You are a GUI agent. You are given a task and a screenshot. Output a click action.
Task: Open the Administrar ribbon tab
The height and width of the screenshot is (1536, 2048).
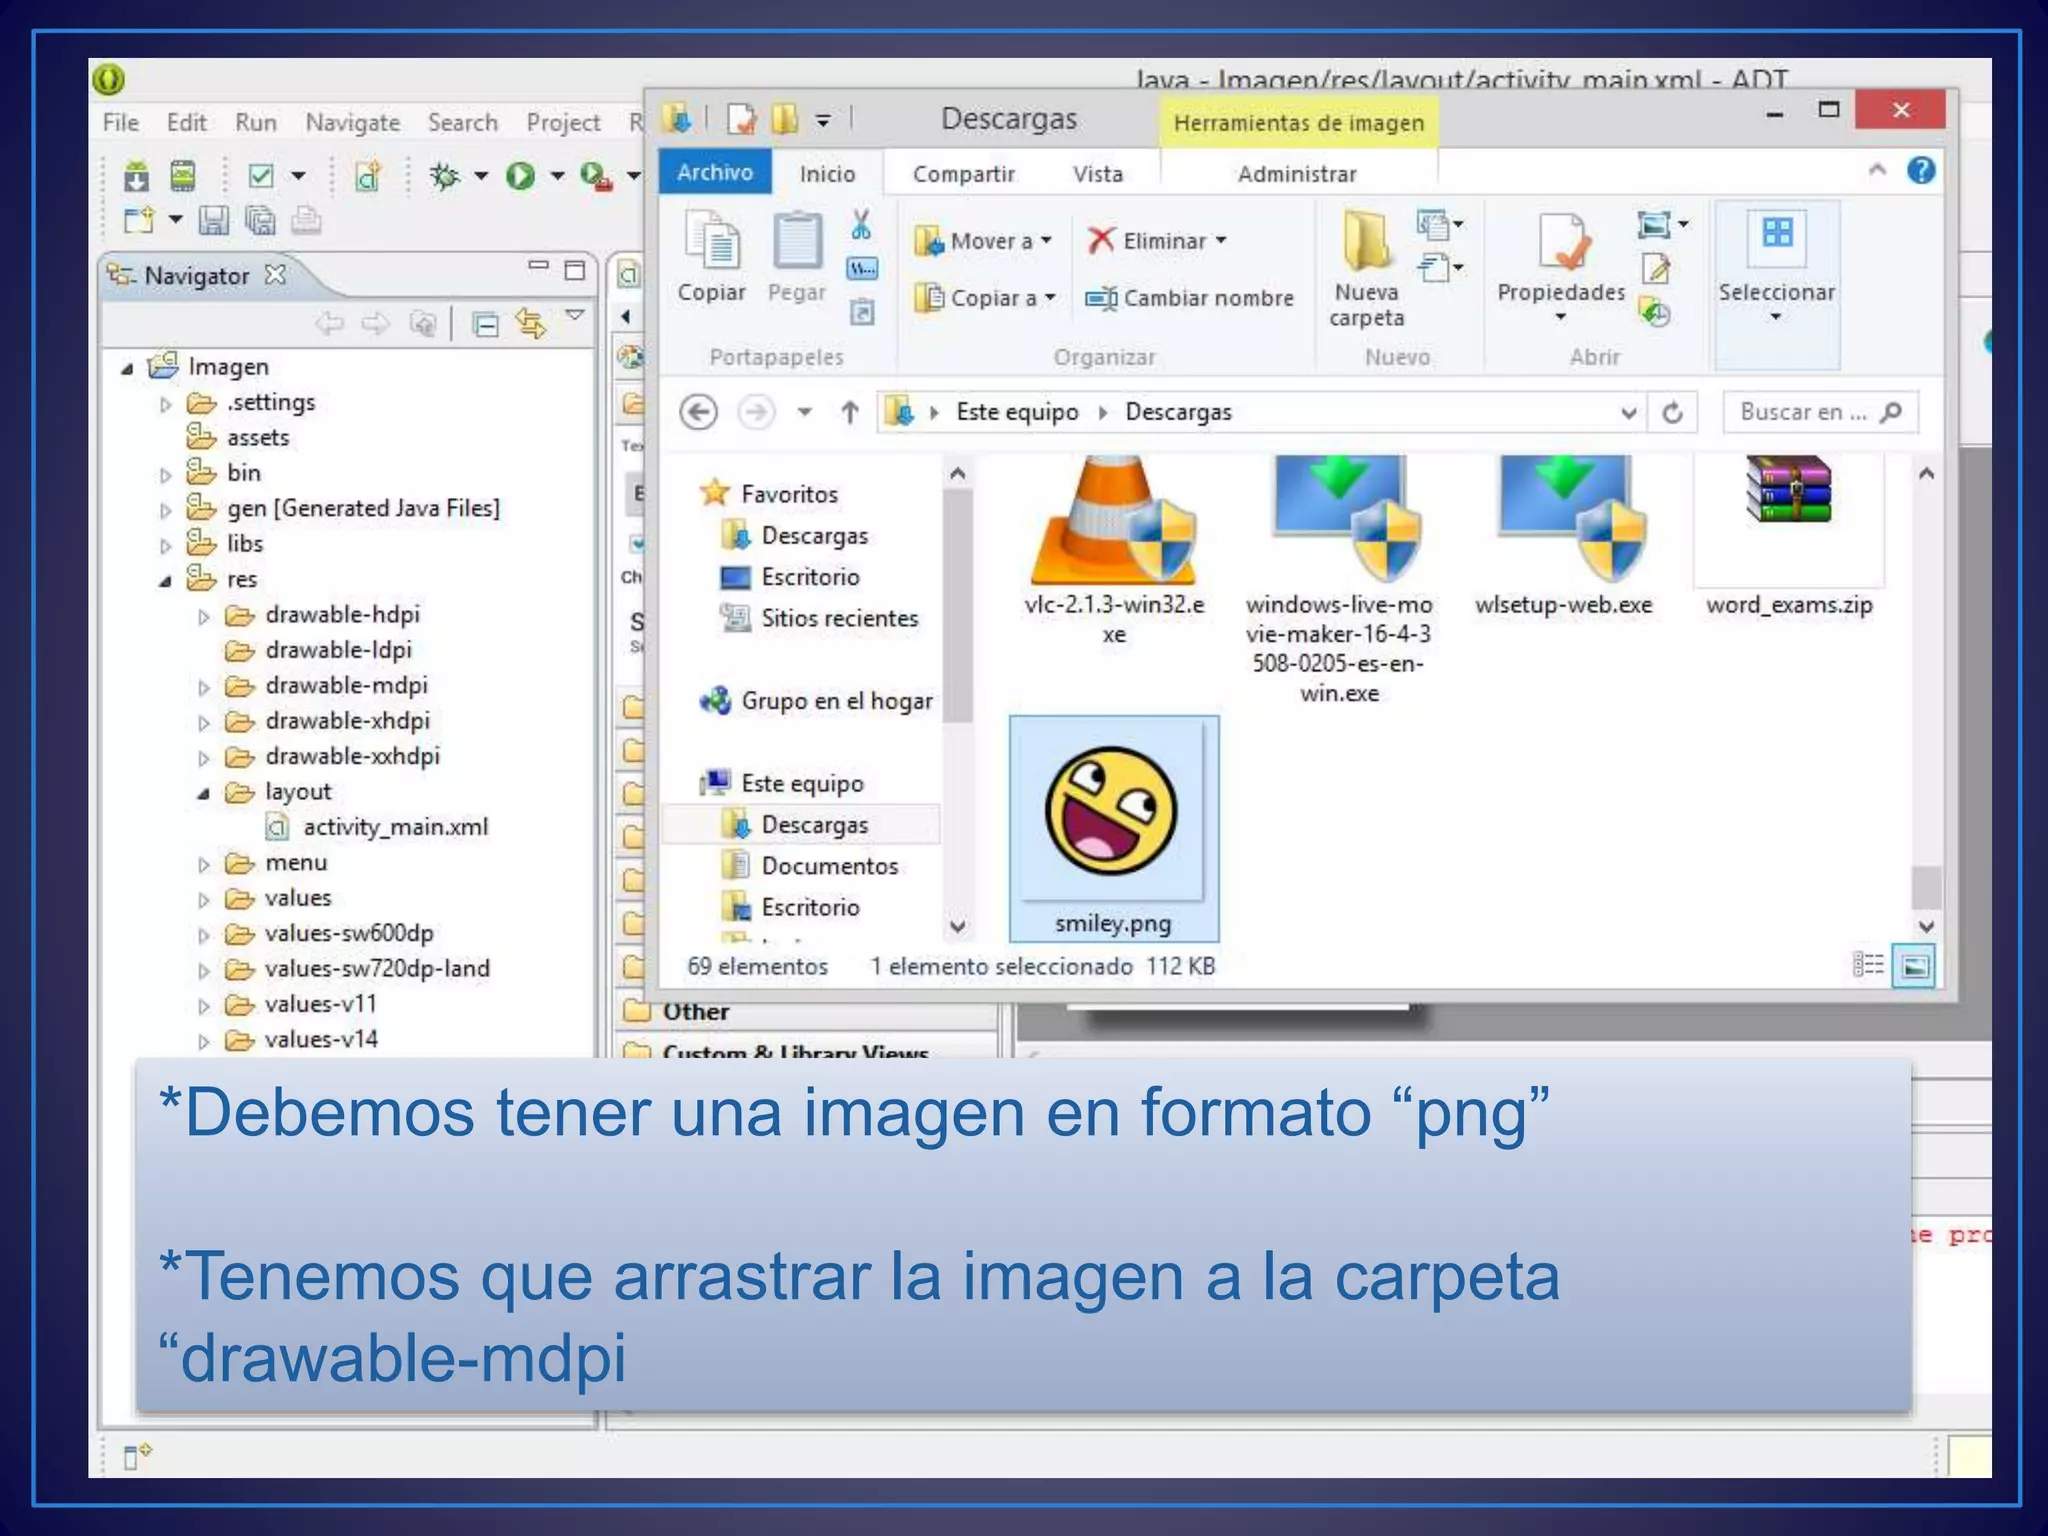[x=1297, y=174]
